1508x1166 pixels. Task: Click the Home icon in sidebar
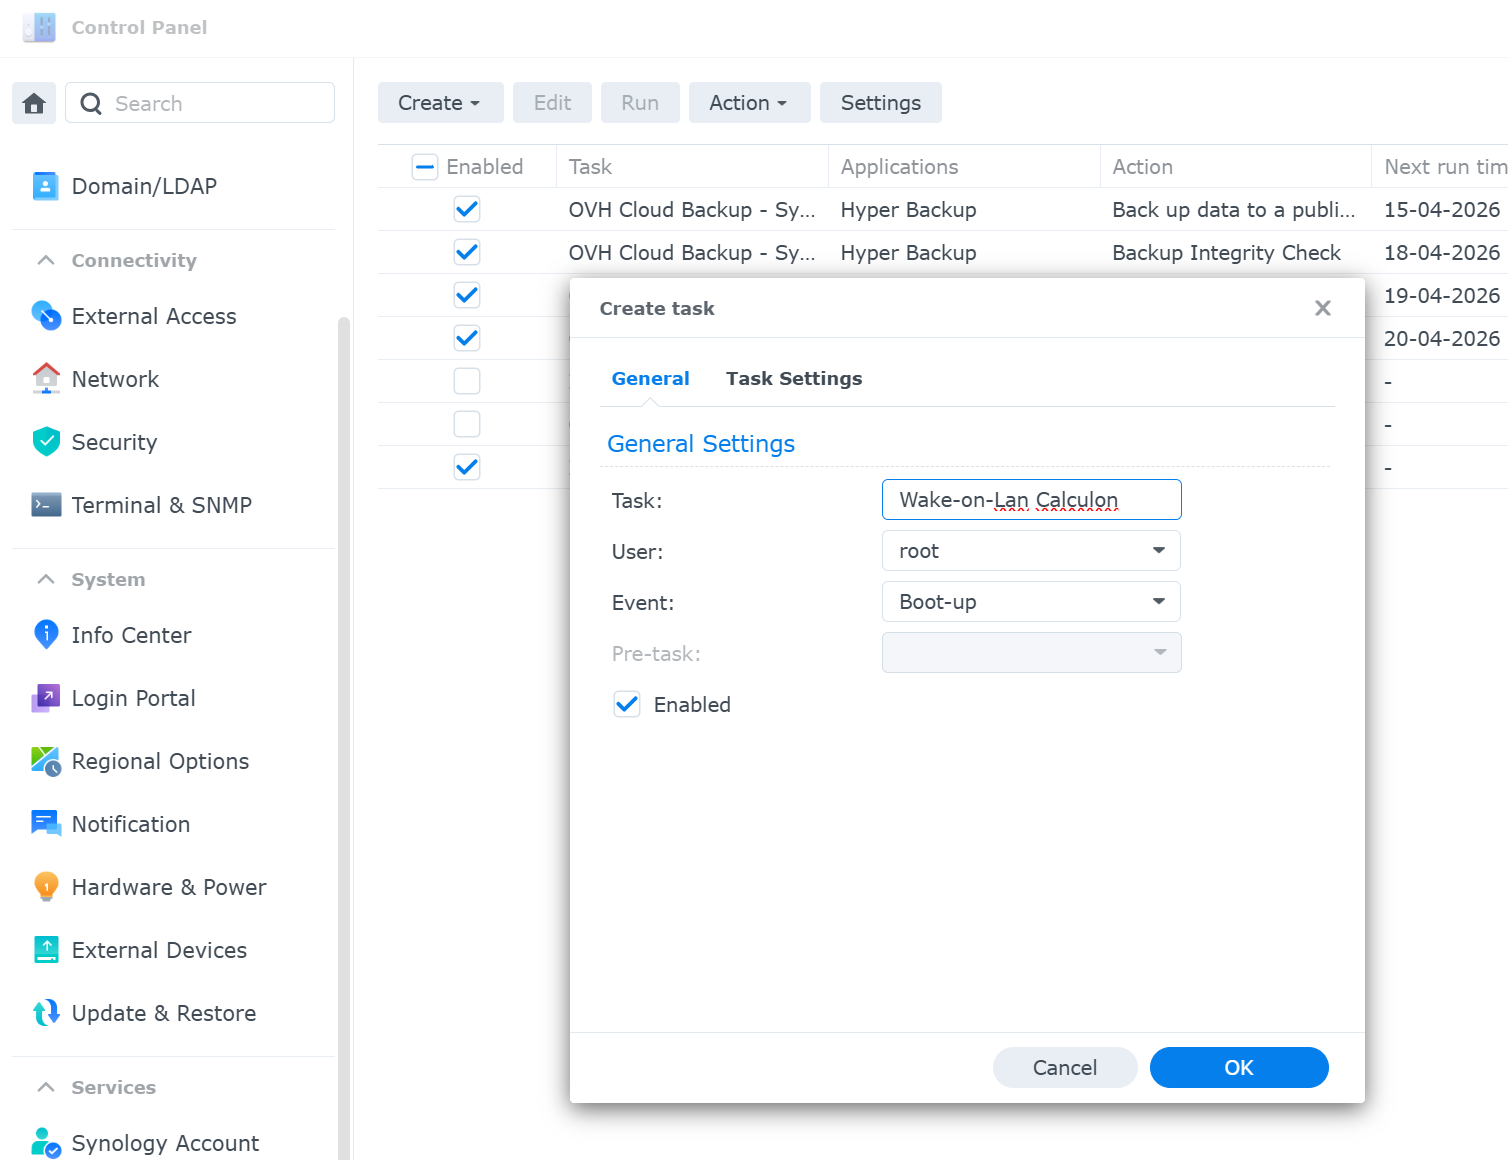tap(34, 103)
